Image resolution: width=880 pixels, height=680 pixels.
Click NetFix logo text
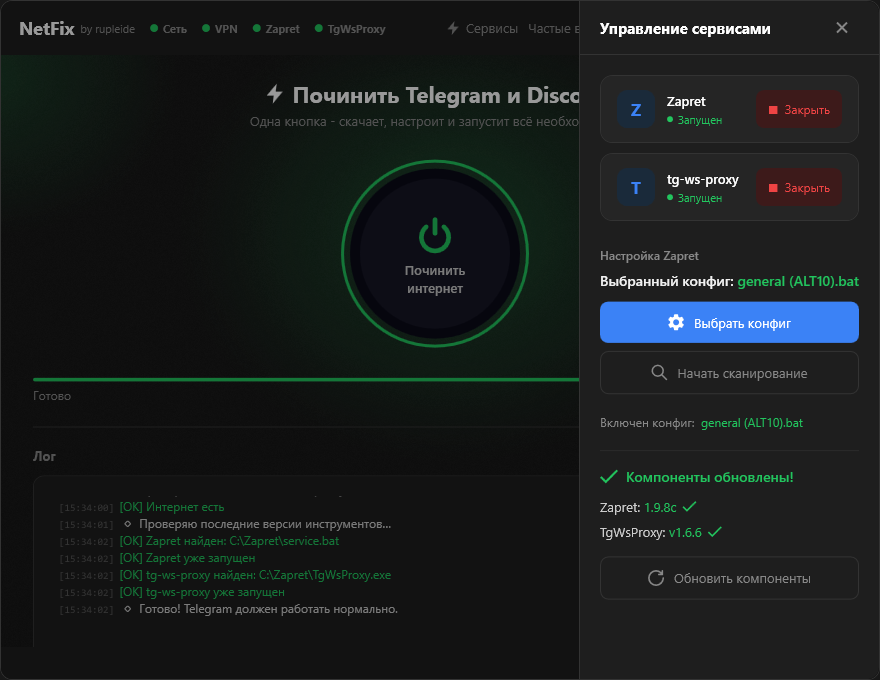click(x=47, y=29)
